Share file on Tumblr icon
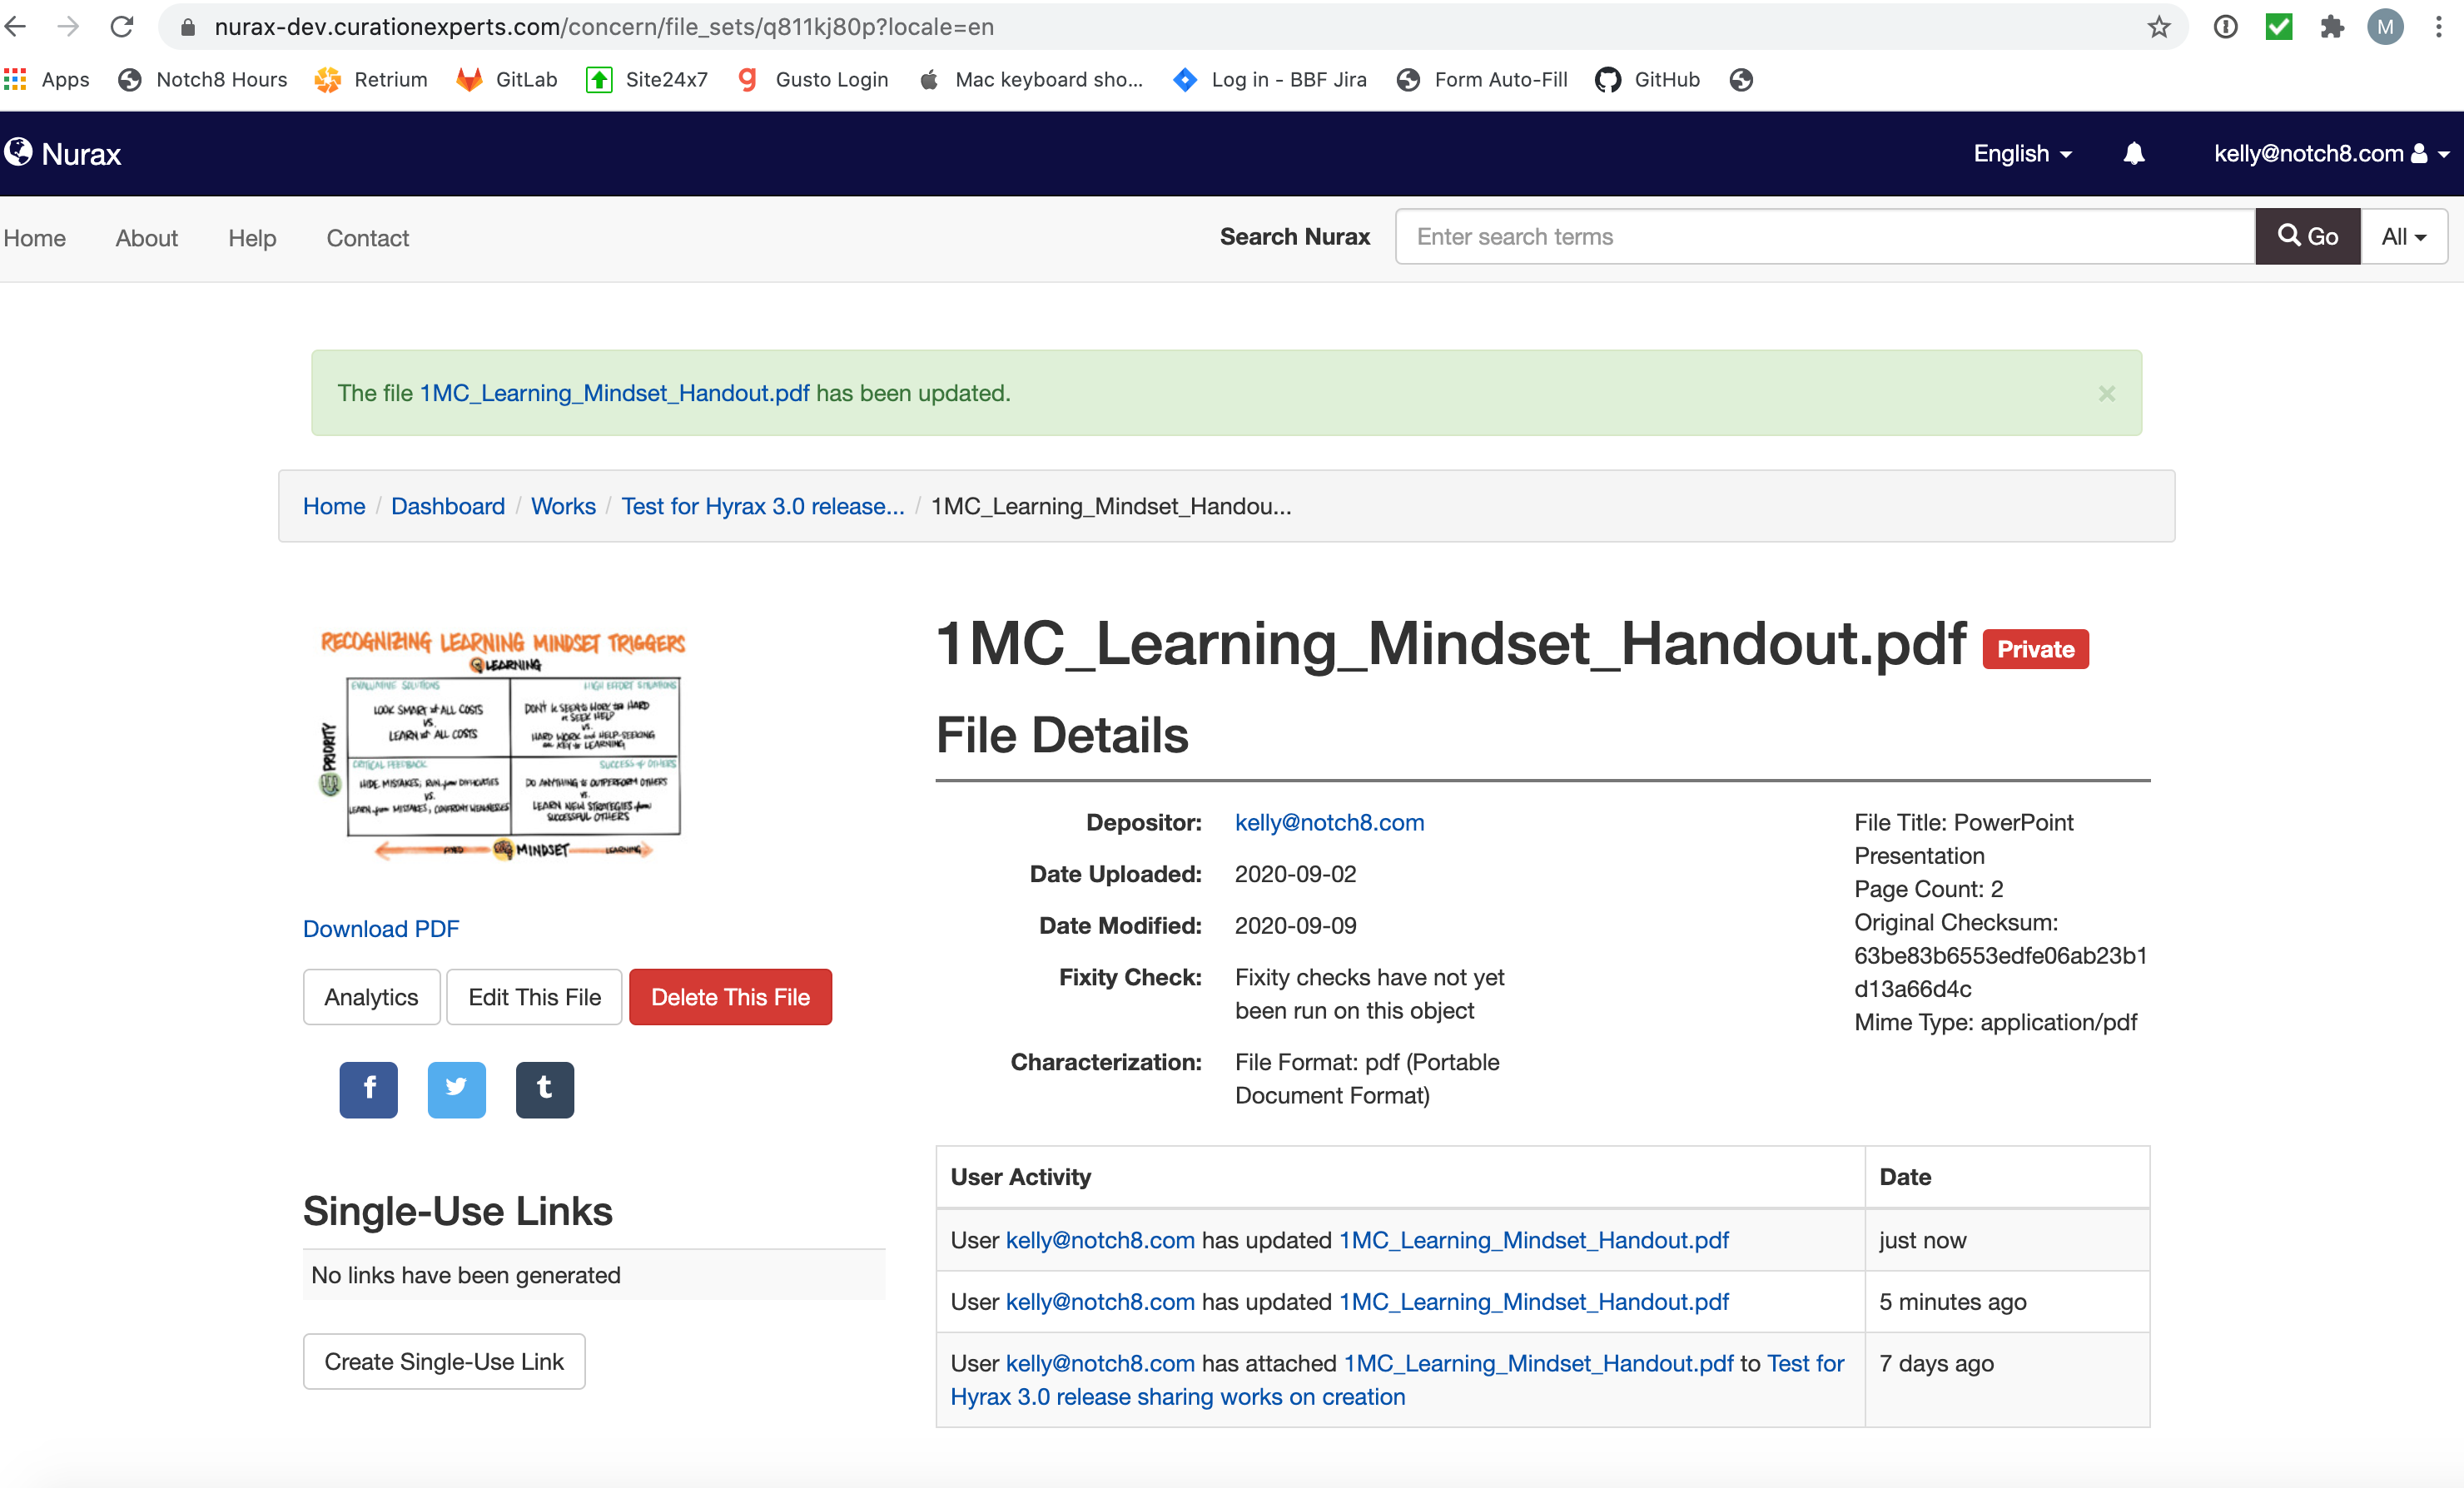Viewport: 2464px width, 1488px height. 544,1089
